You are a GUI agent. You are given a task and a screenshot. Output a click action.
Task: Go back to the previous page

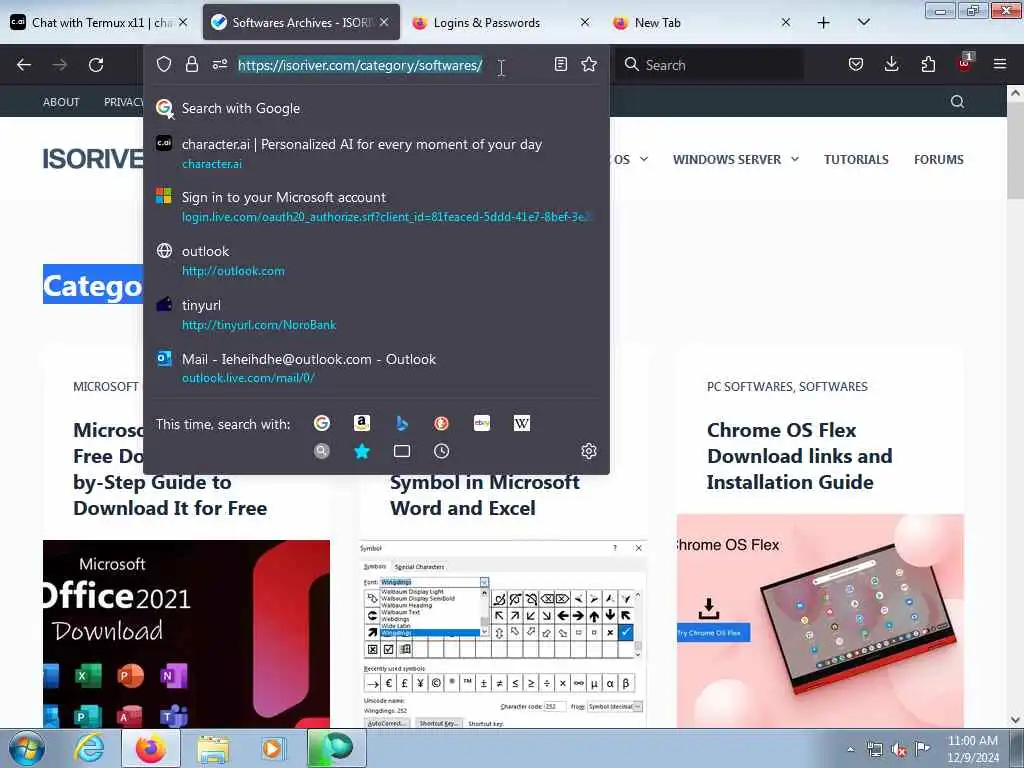pyautogui.click(x=24, y=65)
